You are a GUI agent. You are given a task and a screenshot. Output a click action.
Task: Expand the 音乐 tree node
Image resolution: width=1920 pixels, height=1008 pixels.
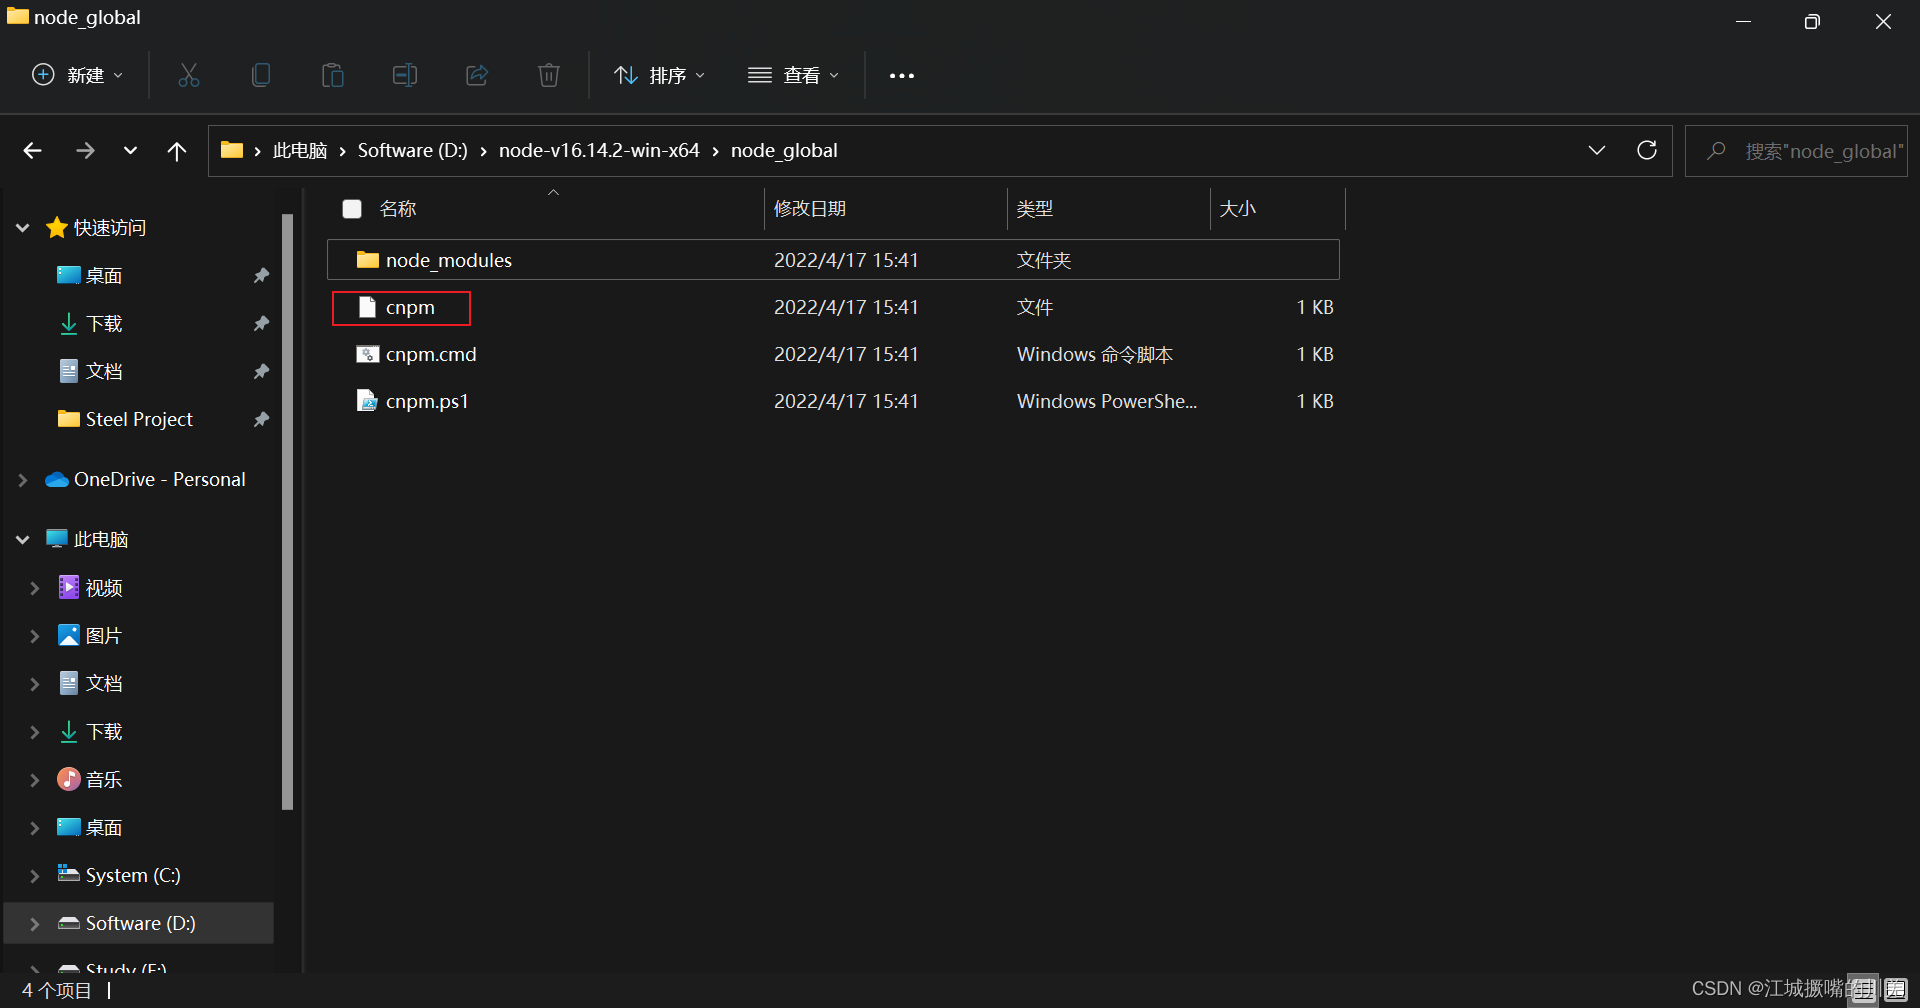tap(35, 780)
